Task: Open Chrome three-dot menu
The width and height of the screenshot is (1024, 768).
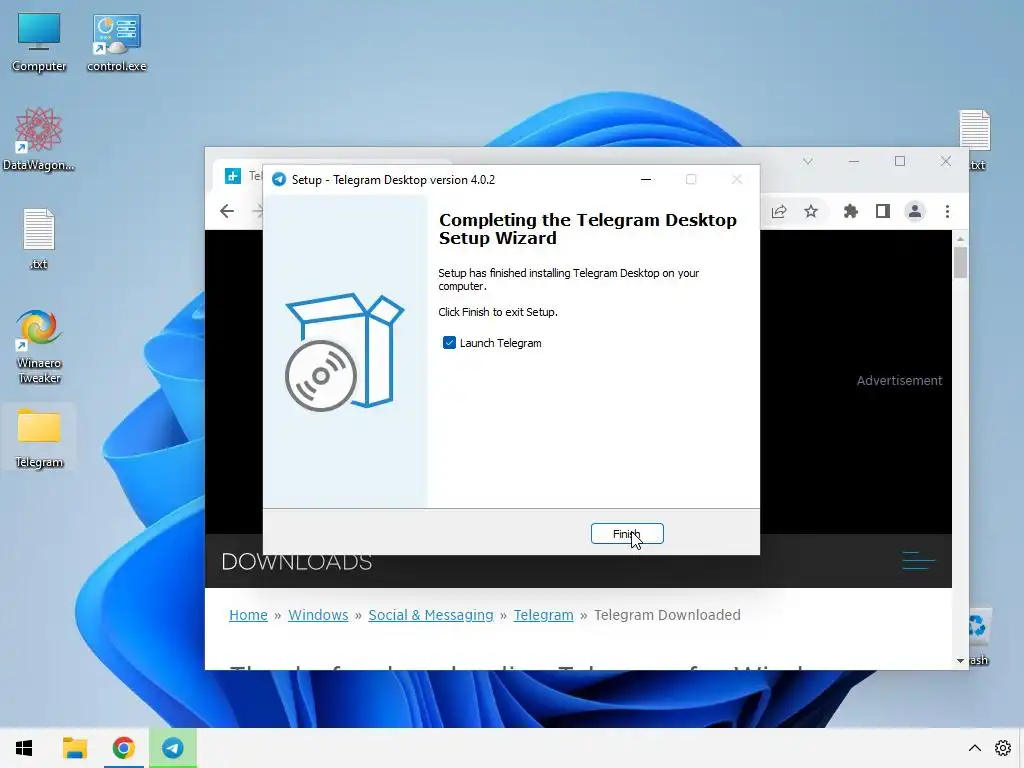Action: (x=947, y=211)
